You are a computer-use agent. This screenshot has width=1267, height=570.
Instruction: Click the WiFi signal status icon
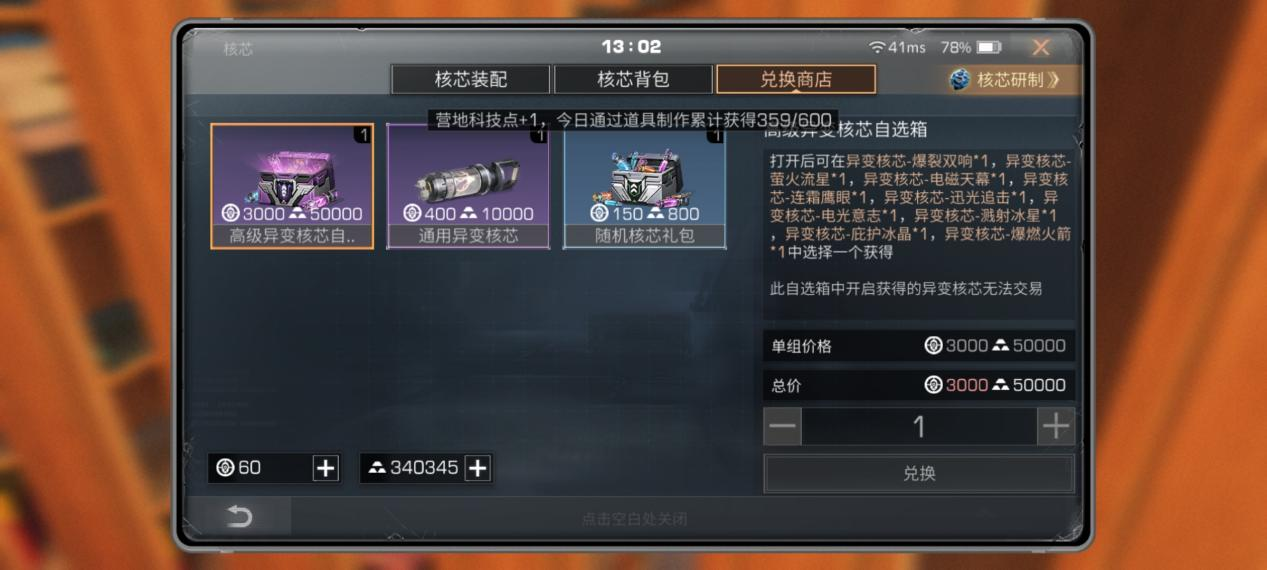(x=877, y=47)
